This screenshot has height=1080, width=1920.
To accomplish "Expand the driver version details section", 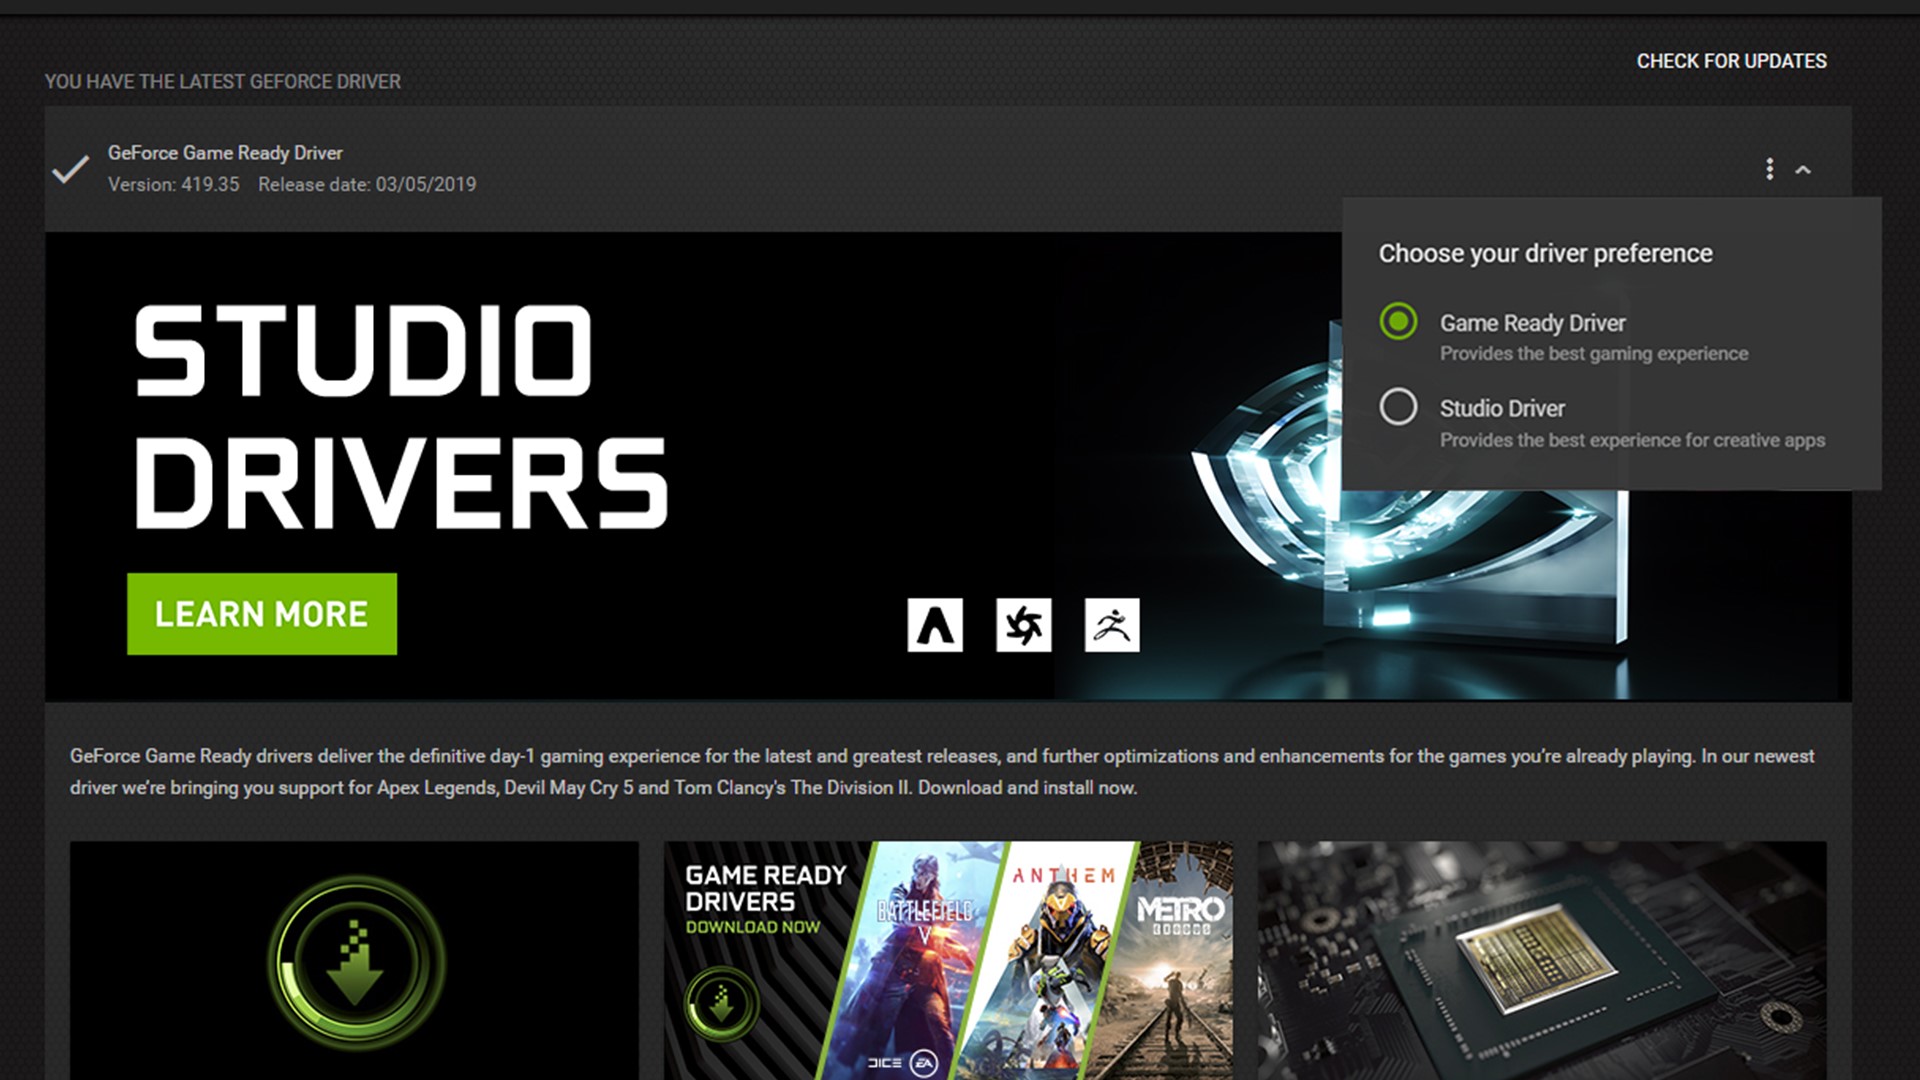I will [x=1804, y=169].
